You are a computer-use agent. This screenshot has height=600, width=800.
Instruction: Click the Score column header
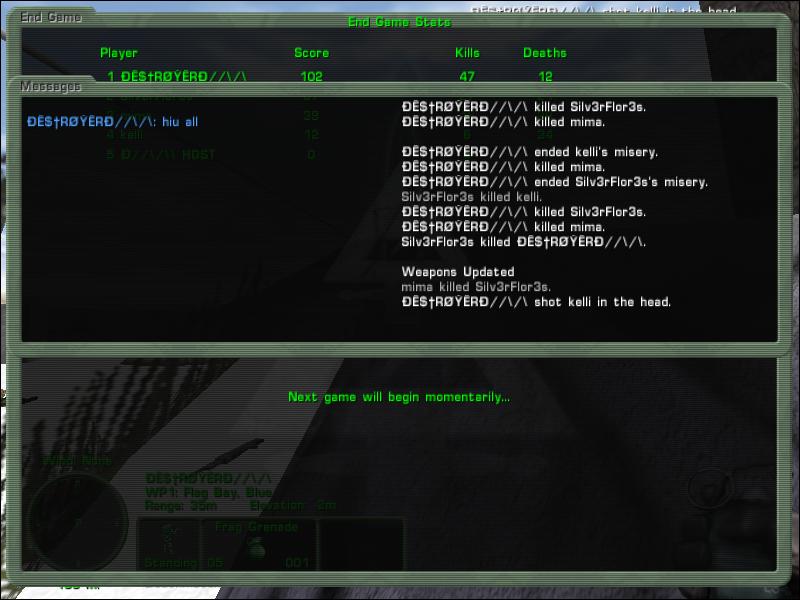[311, 53]
